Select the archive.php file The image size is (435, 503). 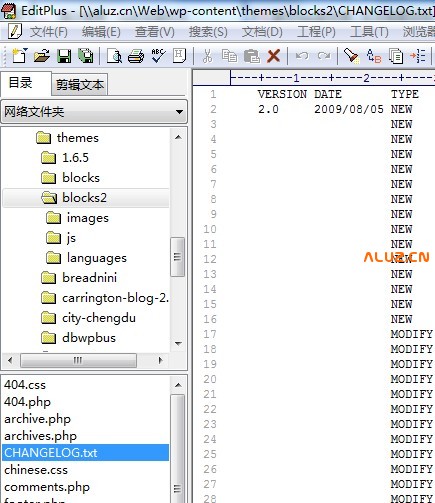(x=37, y=419)
